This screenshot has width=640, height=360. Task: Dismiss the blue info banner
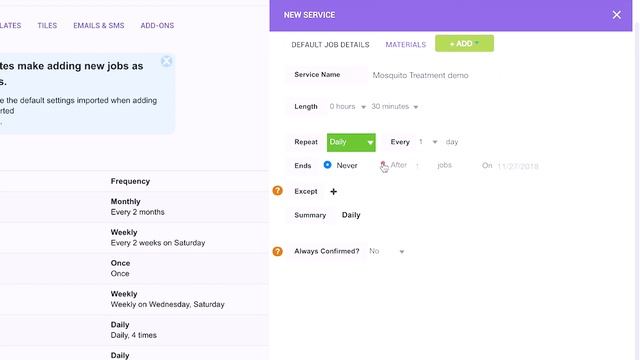167,61
